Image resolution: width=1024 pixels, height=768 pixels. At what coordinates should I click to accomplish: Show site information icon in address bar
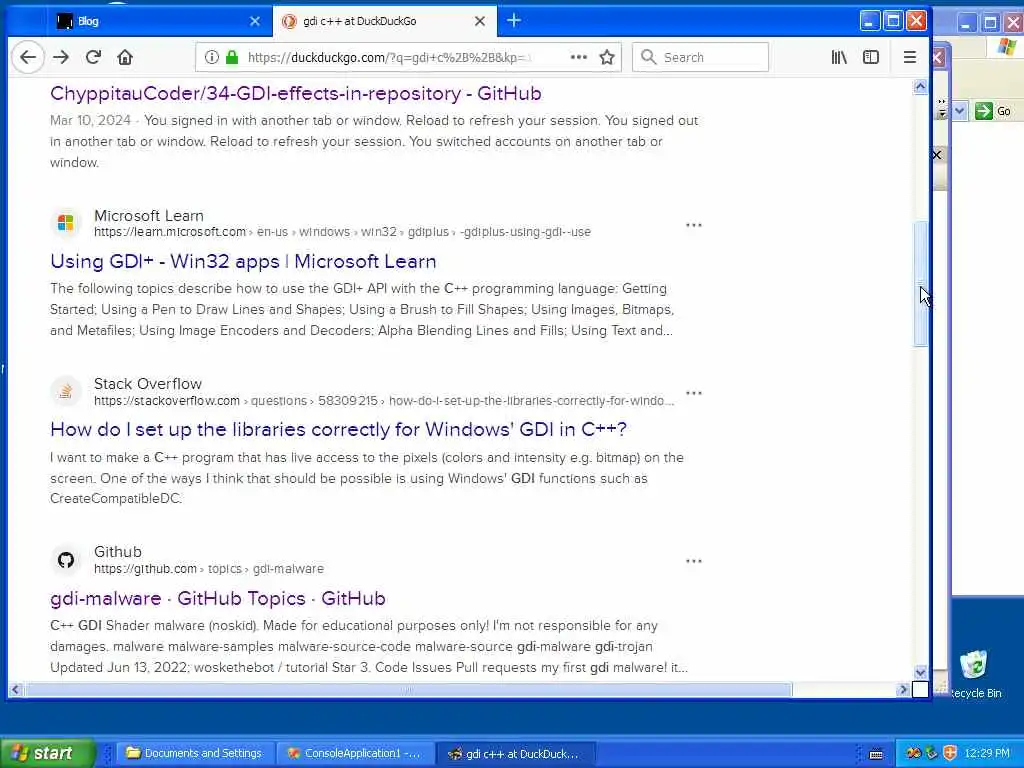pyautogui.click(x=212, y=57)
